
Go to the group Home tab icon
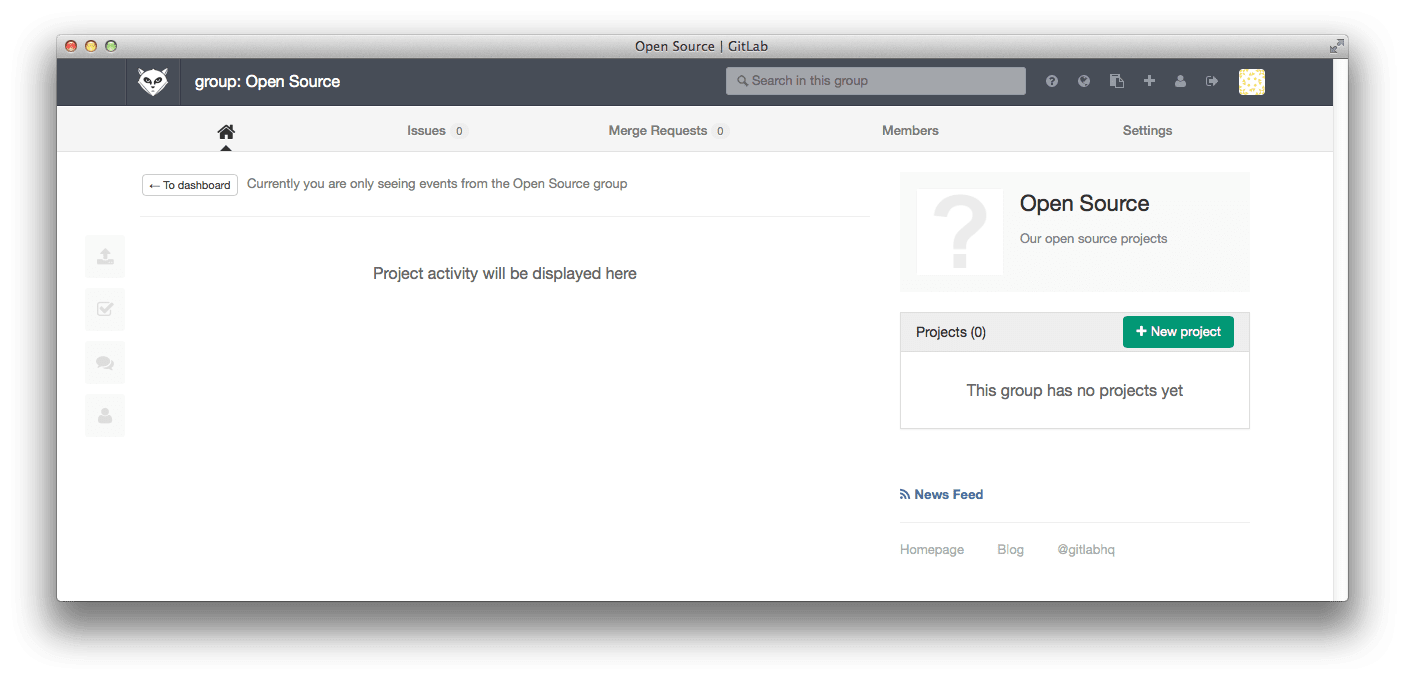point(226,131)
